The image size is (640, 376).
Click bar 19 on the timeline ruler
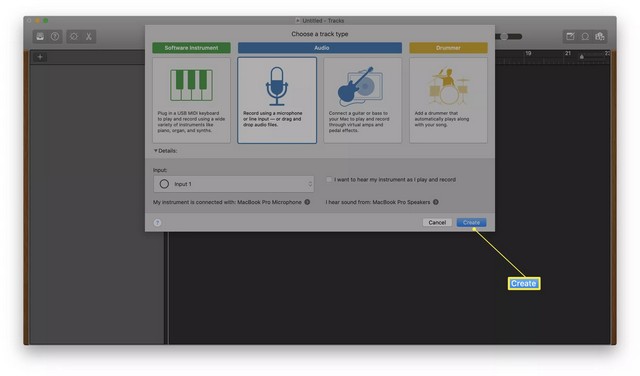point(528,53)
